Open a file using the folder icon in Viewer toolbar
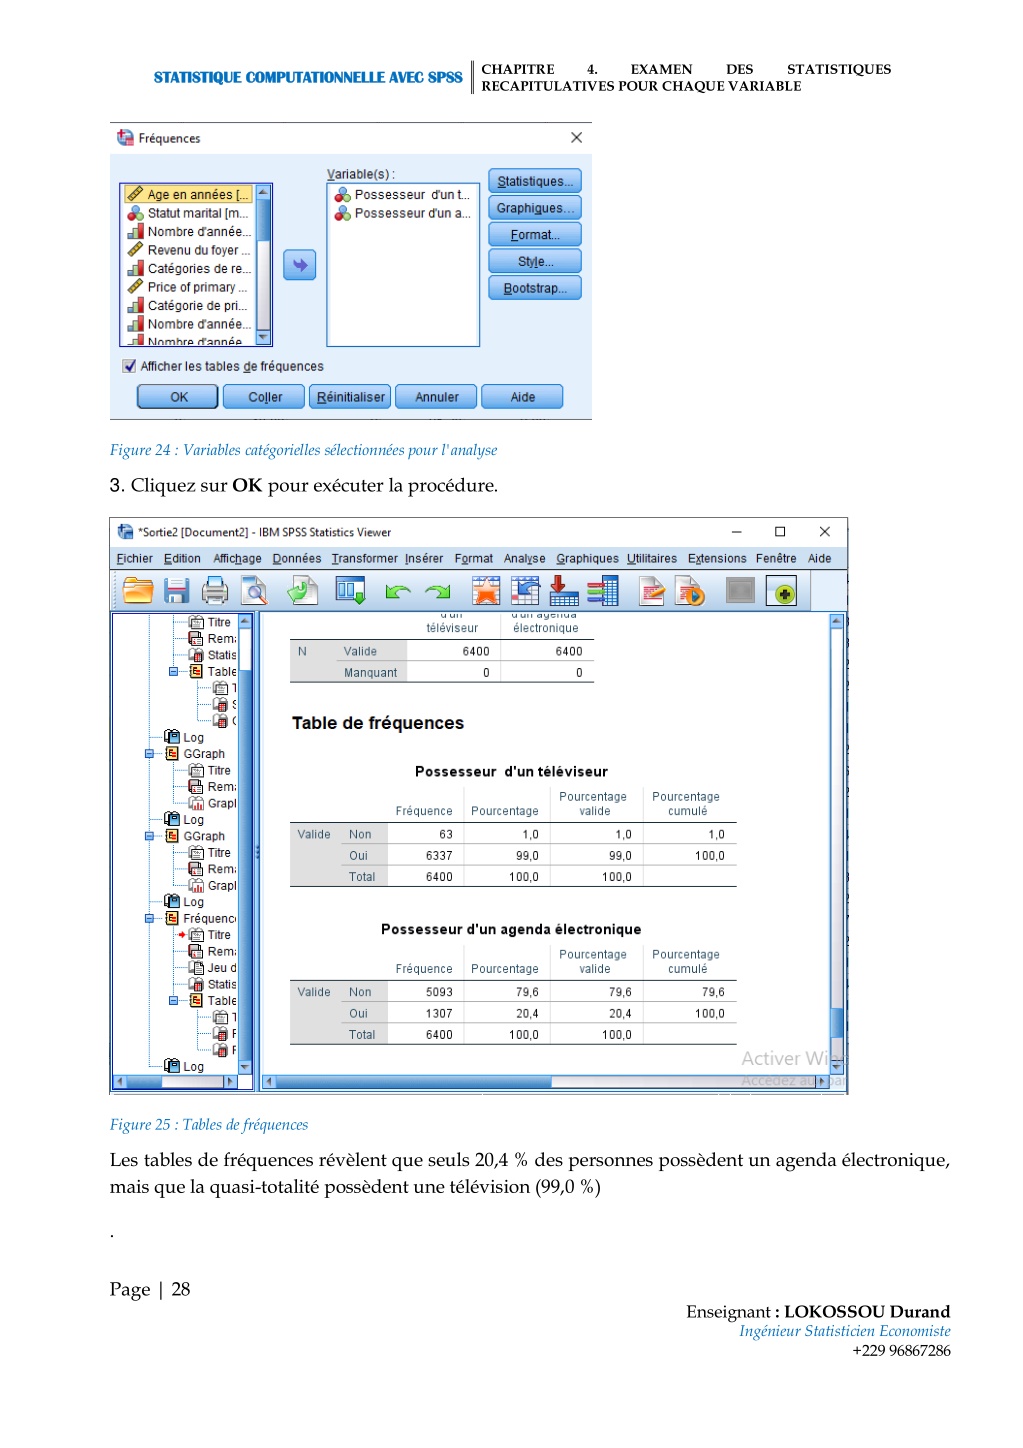 tap(138, 591)
